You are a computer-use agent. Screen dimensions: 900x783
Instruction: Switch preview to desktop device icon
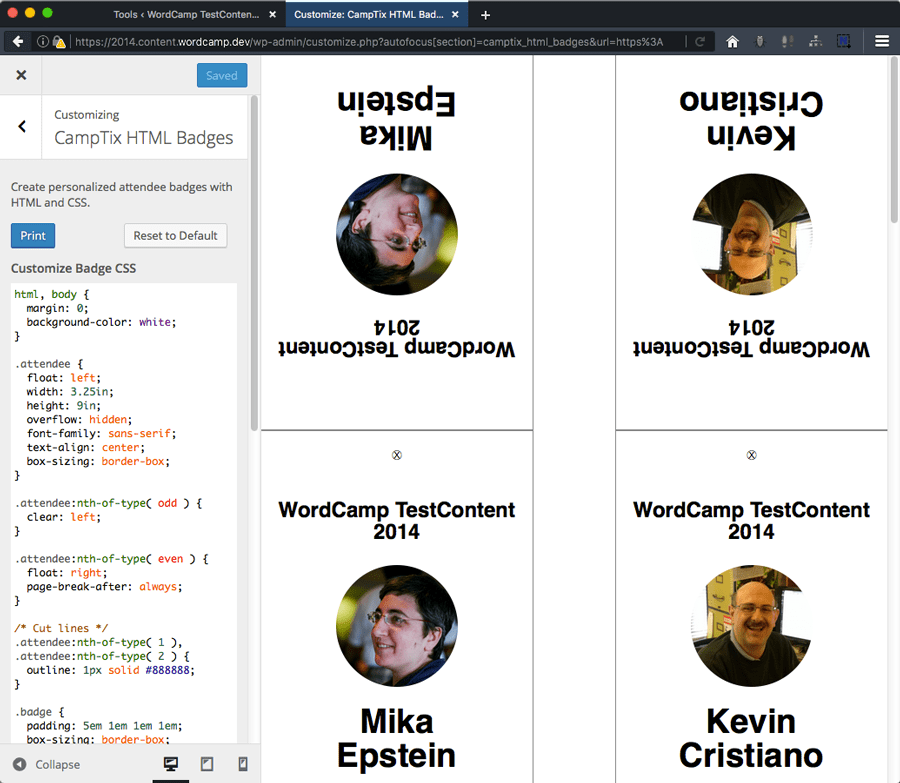[x=170, y=764]
